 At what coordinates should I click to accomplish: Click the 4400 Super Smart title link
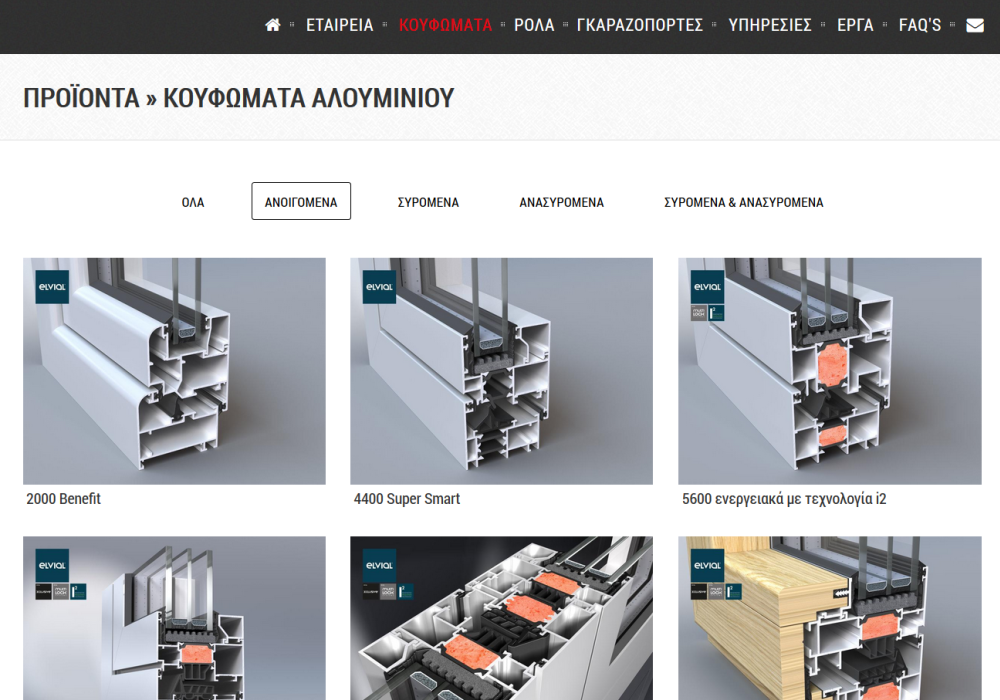tap(406, 499)
